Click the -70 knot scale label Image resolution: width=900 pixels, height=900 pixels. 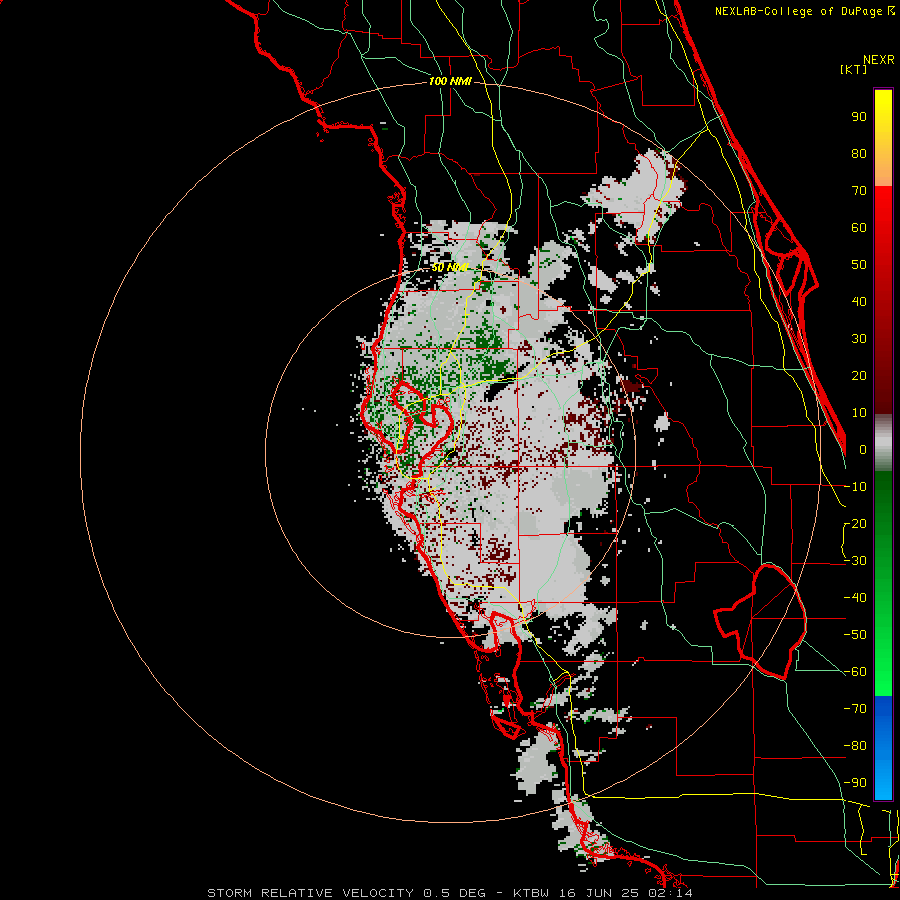[x=856, y=709]
